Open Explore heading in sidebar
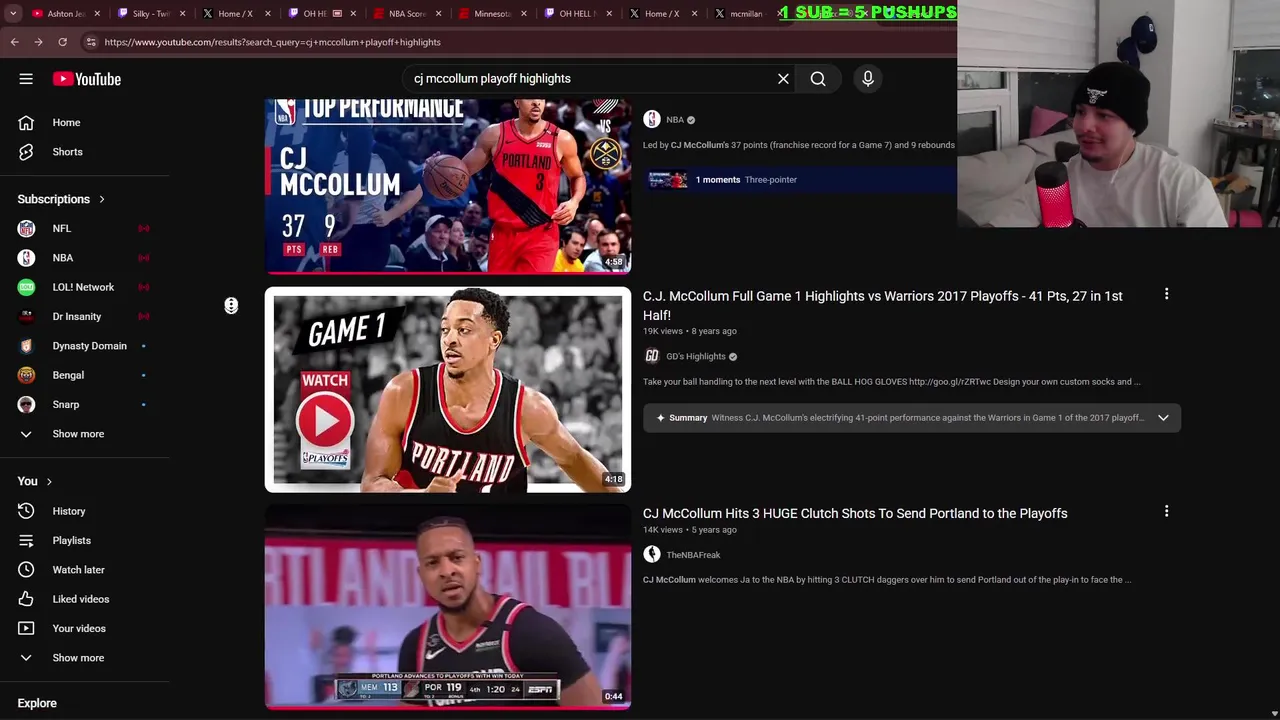 coord(37,703)
